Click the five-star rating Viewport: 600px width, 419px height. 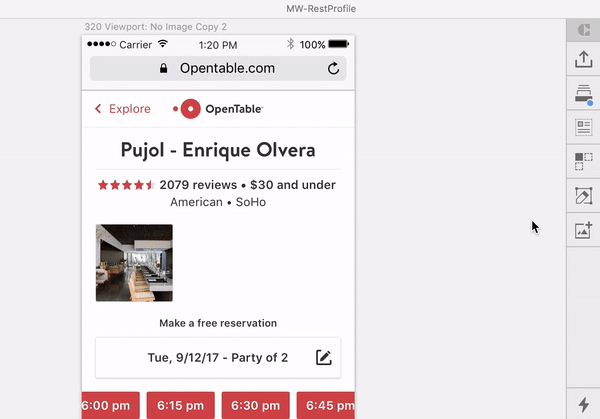(x=126, y=185)
